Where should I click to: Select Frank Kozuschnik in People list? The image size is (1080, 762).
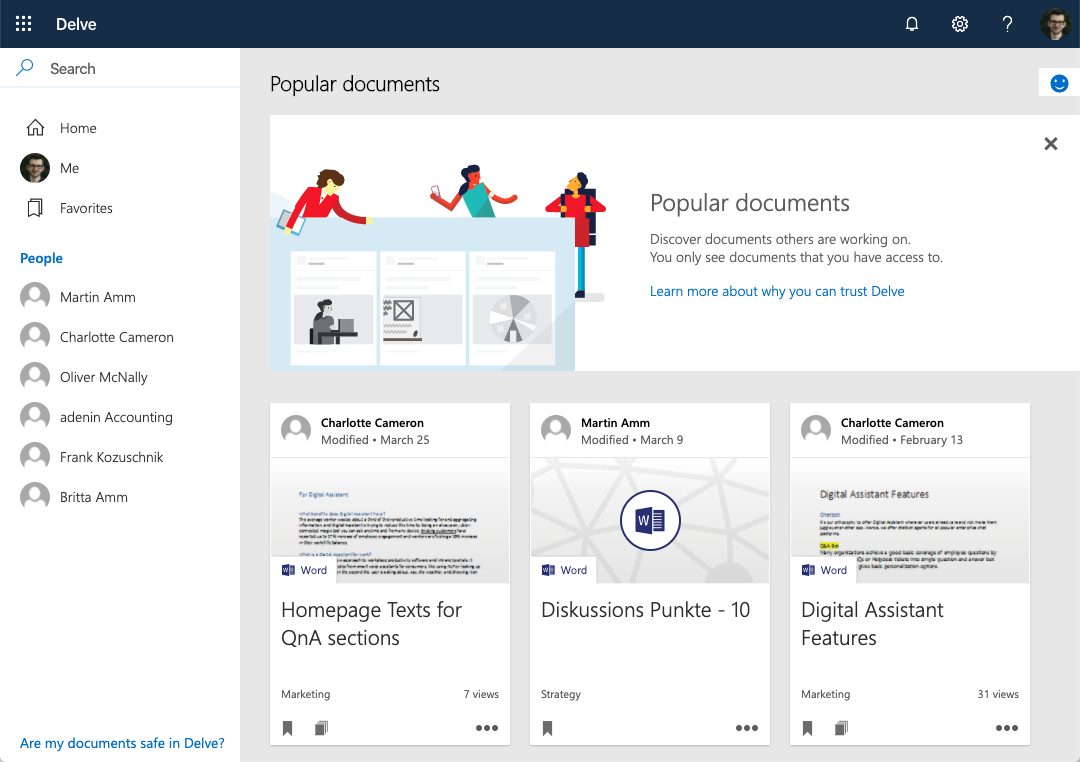[x=111, y=457]
